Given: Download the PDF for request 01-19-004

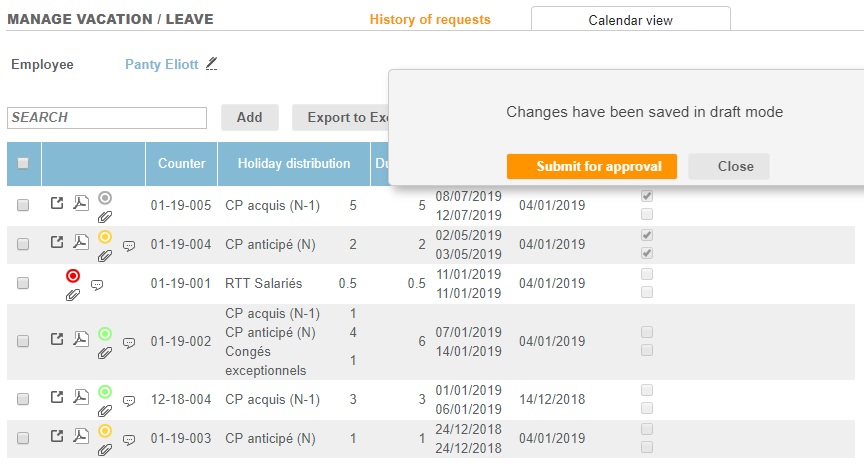Looking at the screenshot, I should (x=82, y=241).
